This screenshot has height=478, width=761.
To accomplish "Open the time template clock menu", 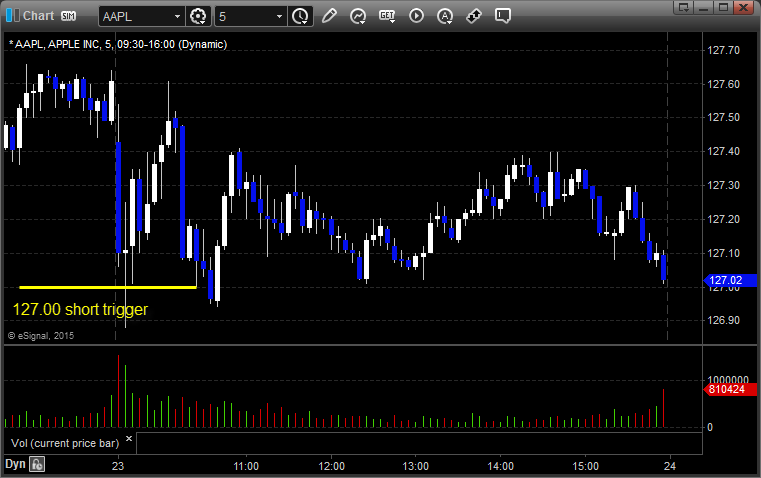I will pos(300,16).
